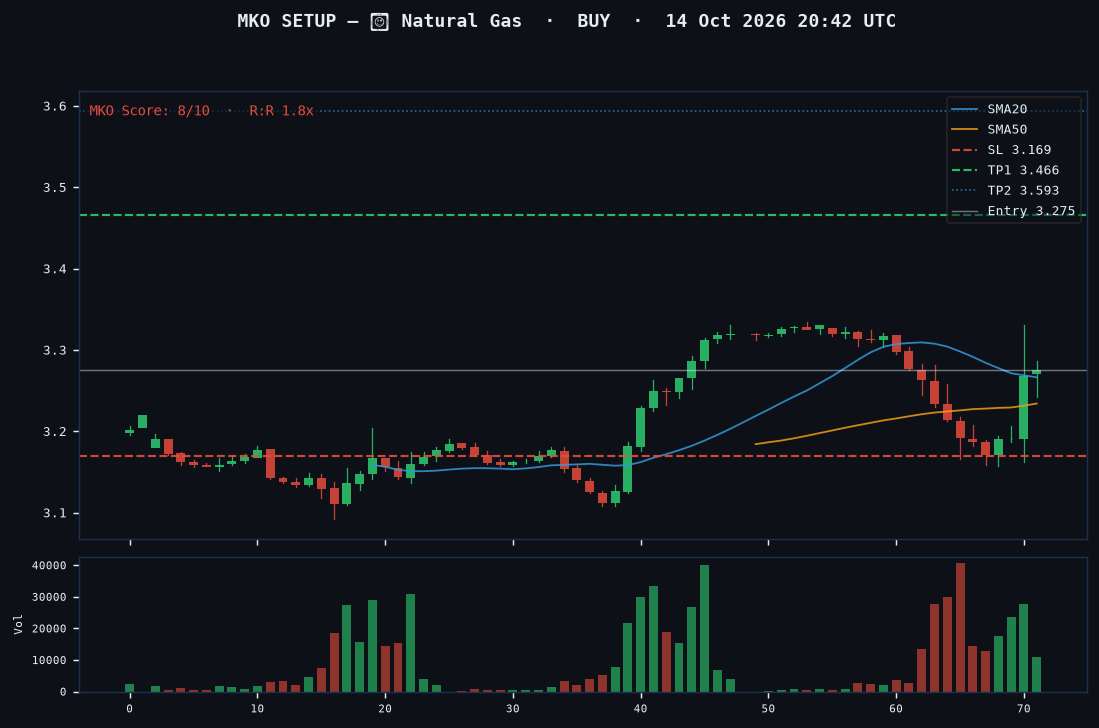Click the 30 label on the x-axis
The width and height of the screenshot is (1099, 728).
tap(513, 708)
